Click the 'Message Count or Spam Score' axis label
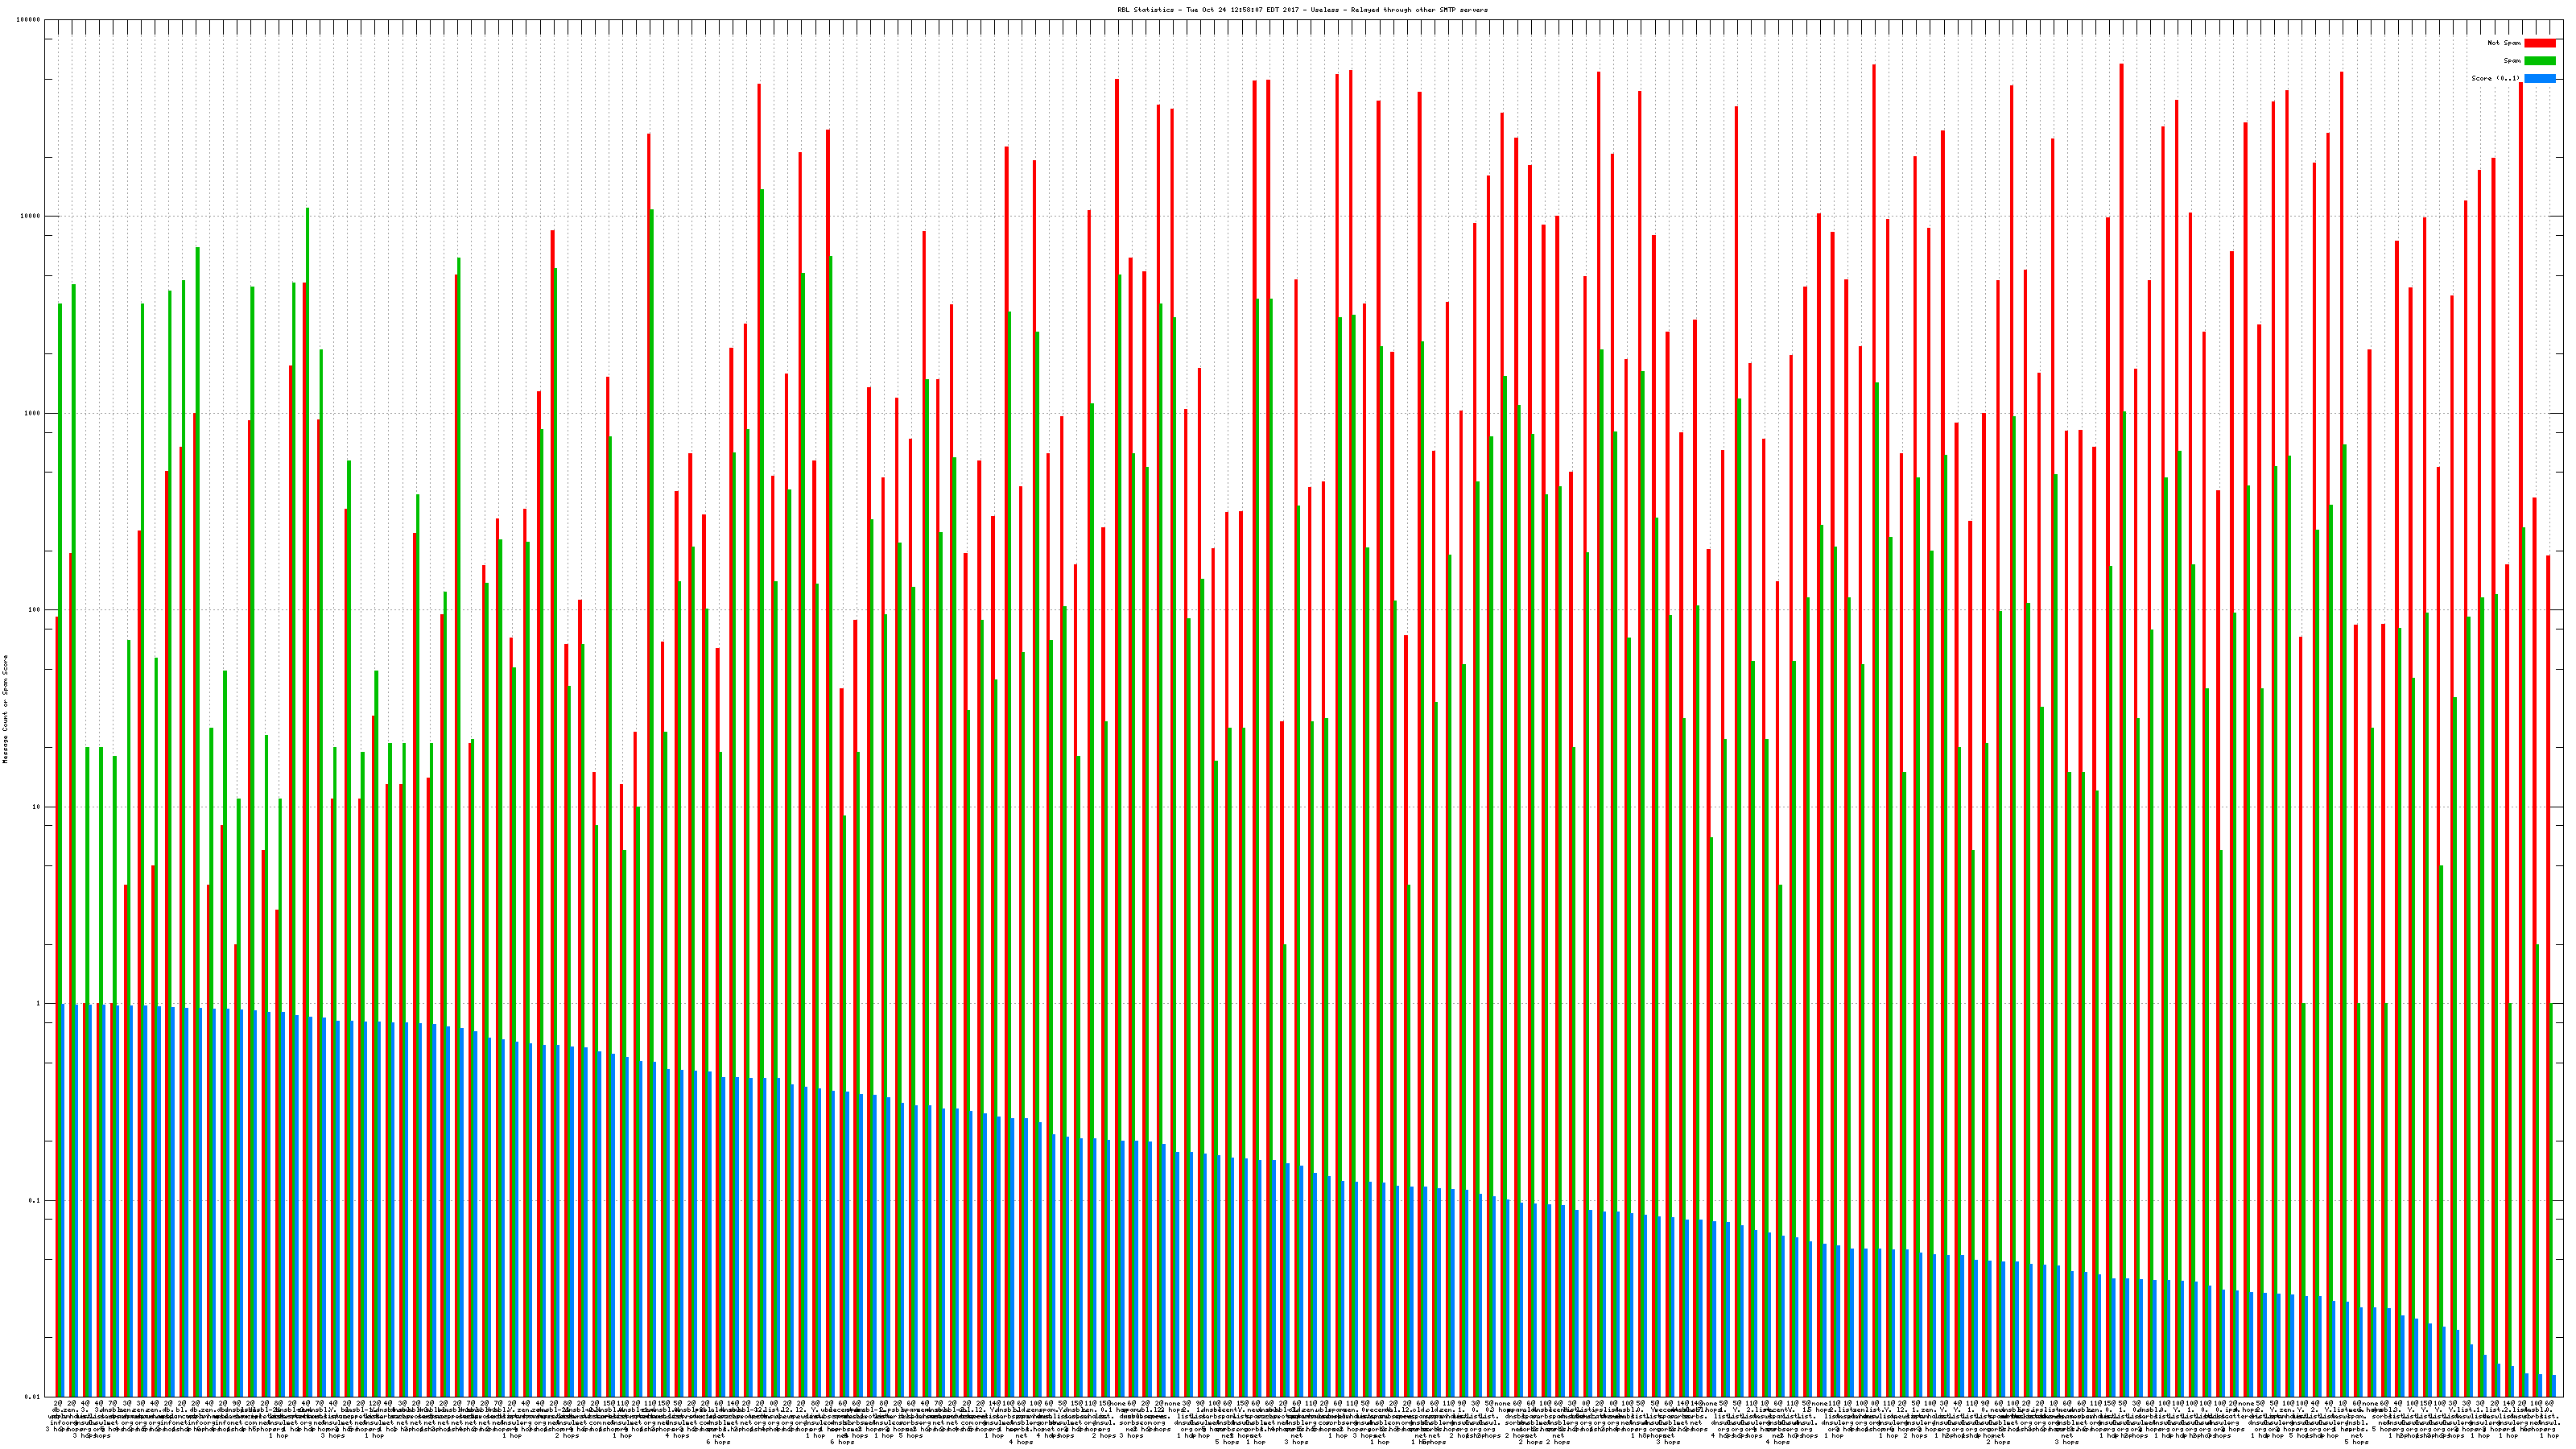2576x1449 pixels. 5,709
